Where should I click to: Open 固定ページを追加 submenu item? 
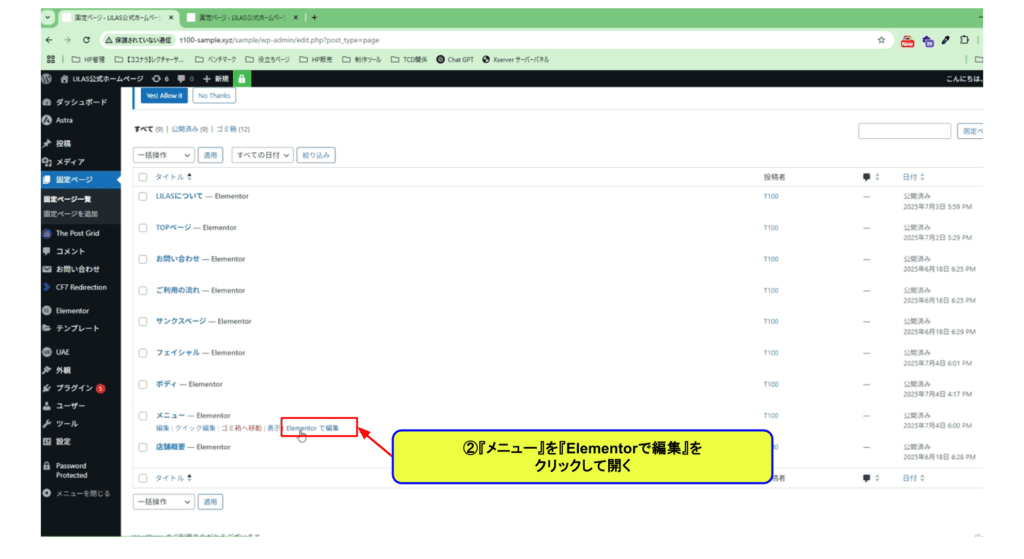coord(71,214)
